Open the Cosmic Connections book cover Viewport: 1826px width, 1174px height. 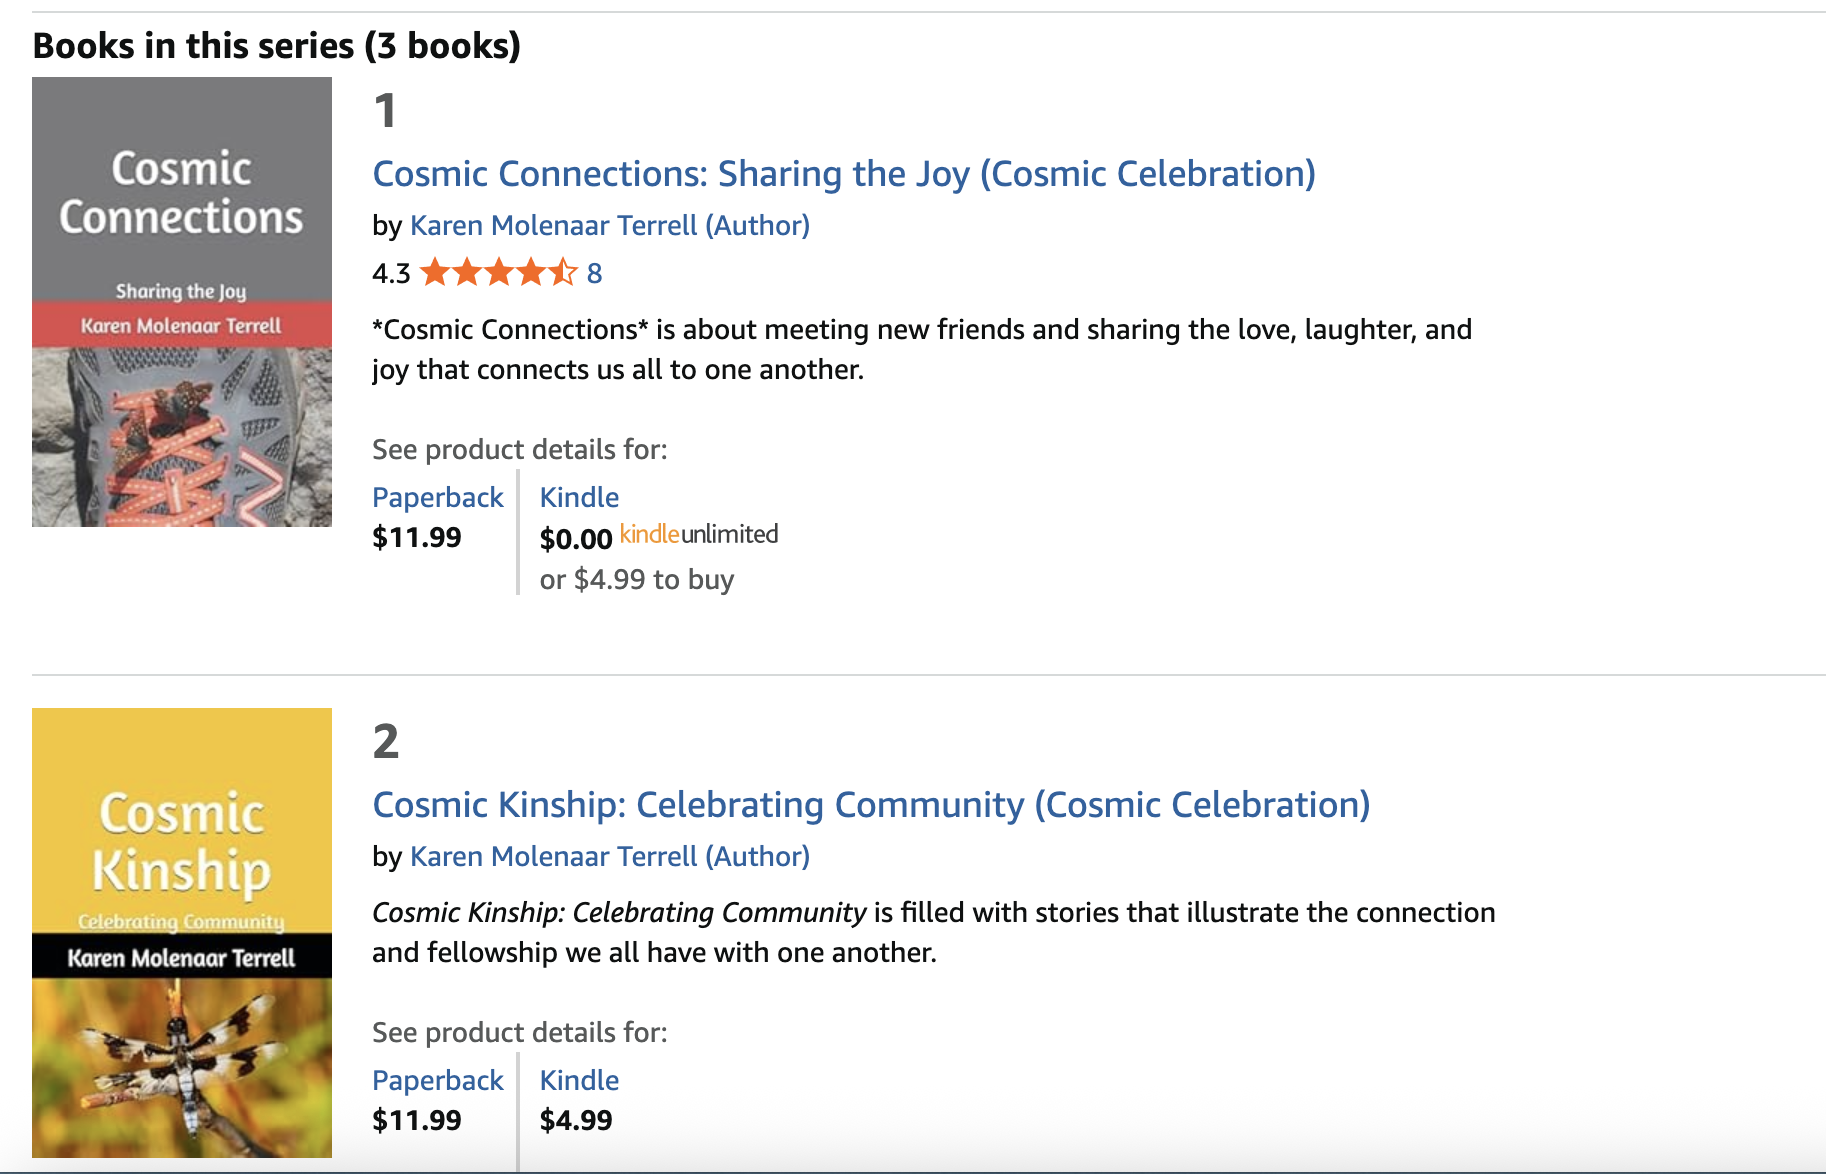(182, 302)
